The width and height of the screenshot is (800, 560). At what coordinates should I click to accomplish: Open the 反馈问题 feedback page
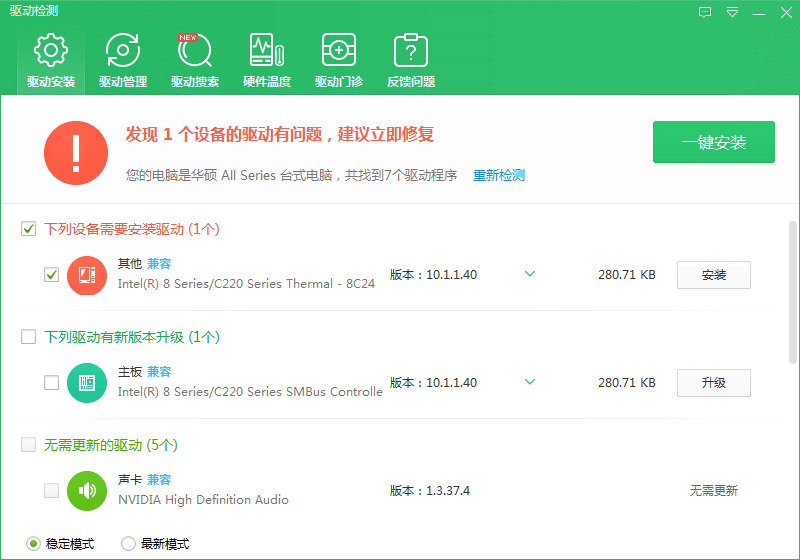(411, 60)
